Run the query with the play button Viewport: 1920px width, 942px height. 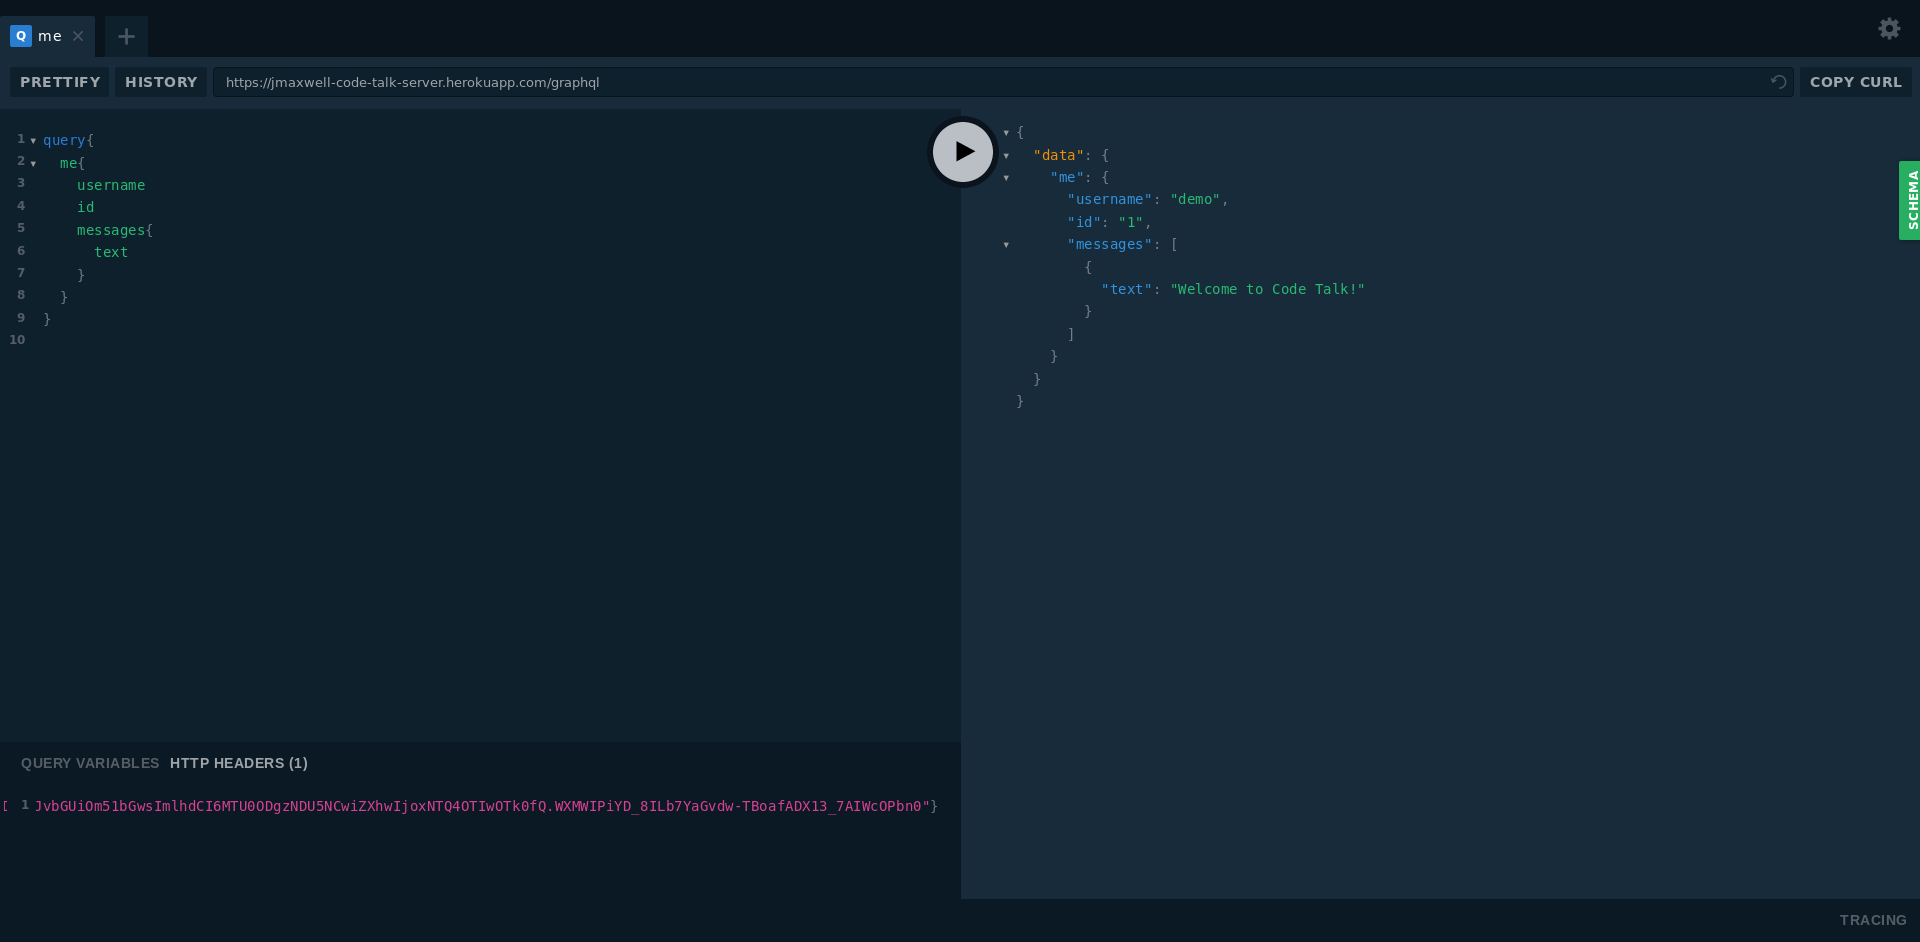click(x=963, y=152)
